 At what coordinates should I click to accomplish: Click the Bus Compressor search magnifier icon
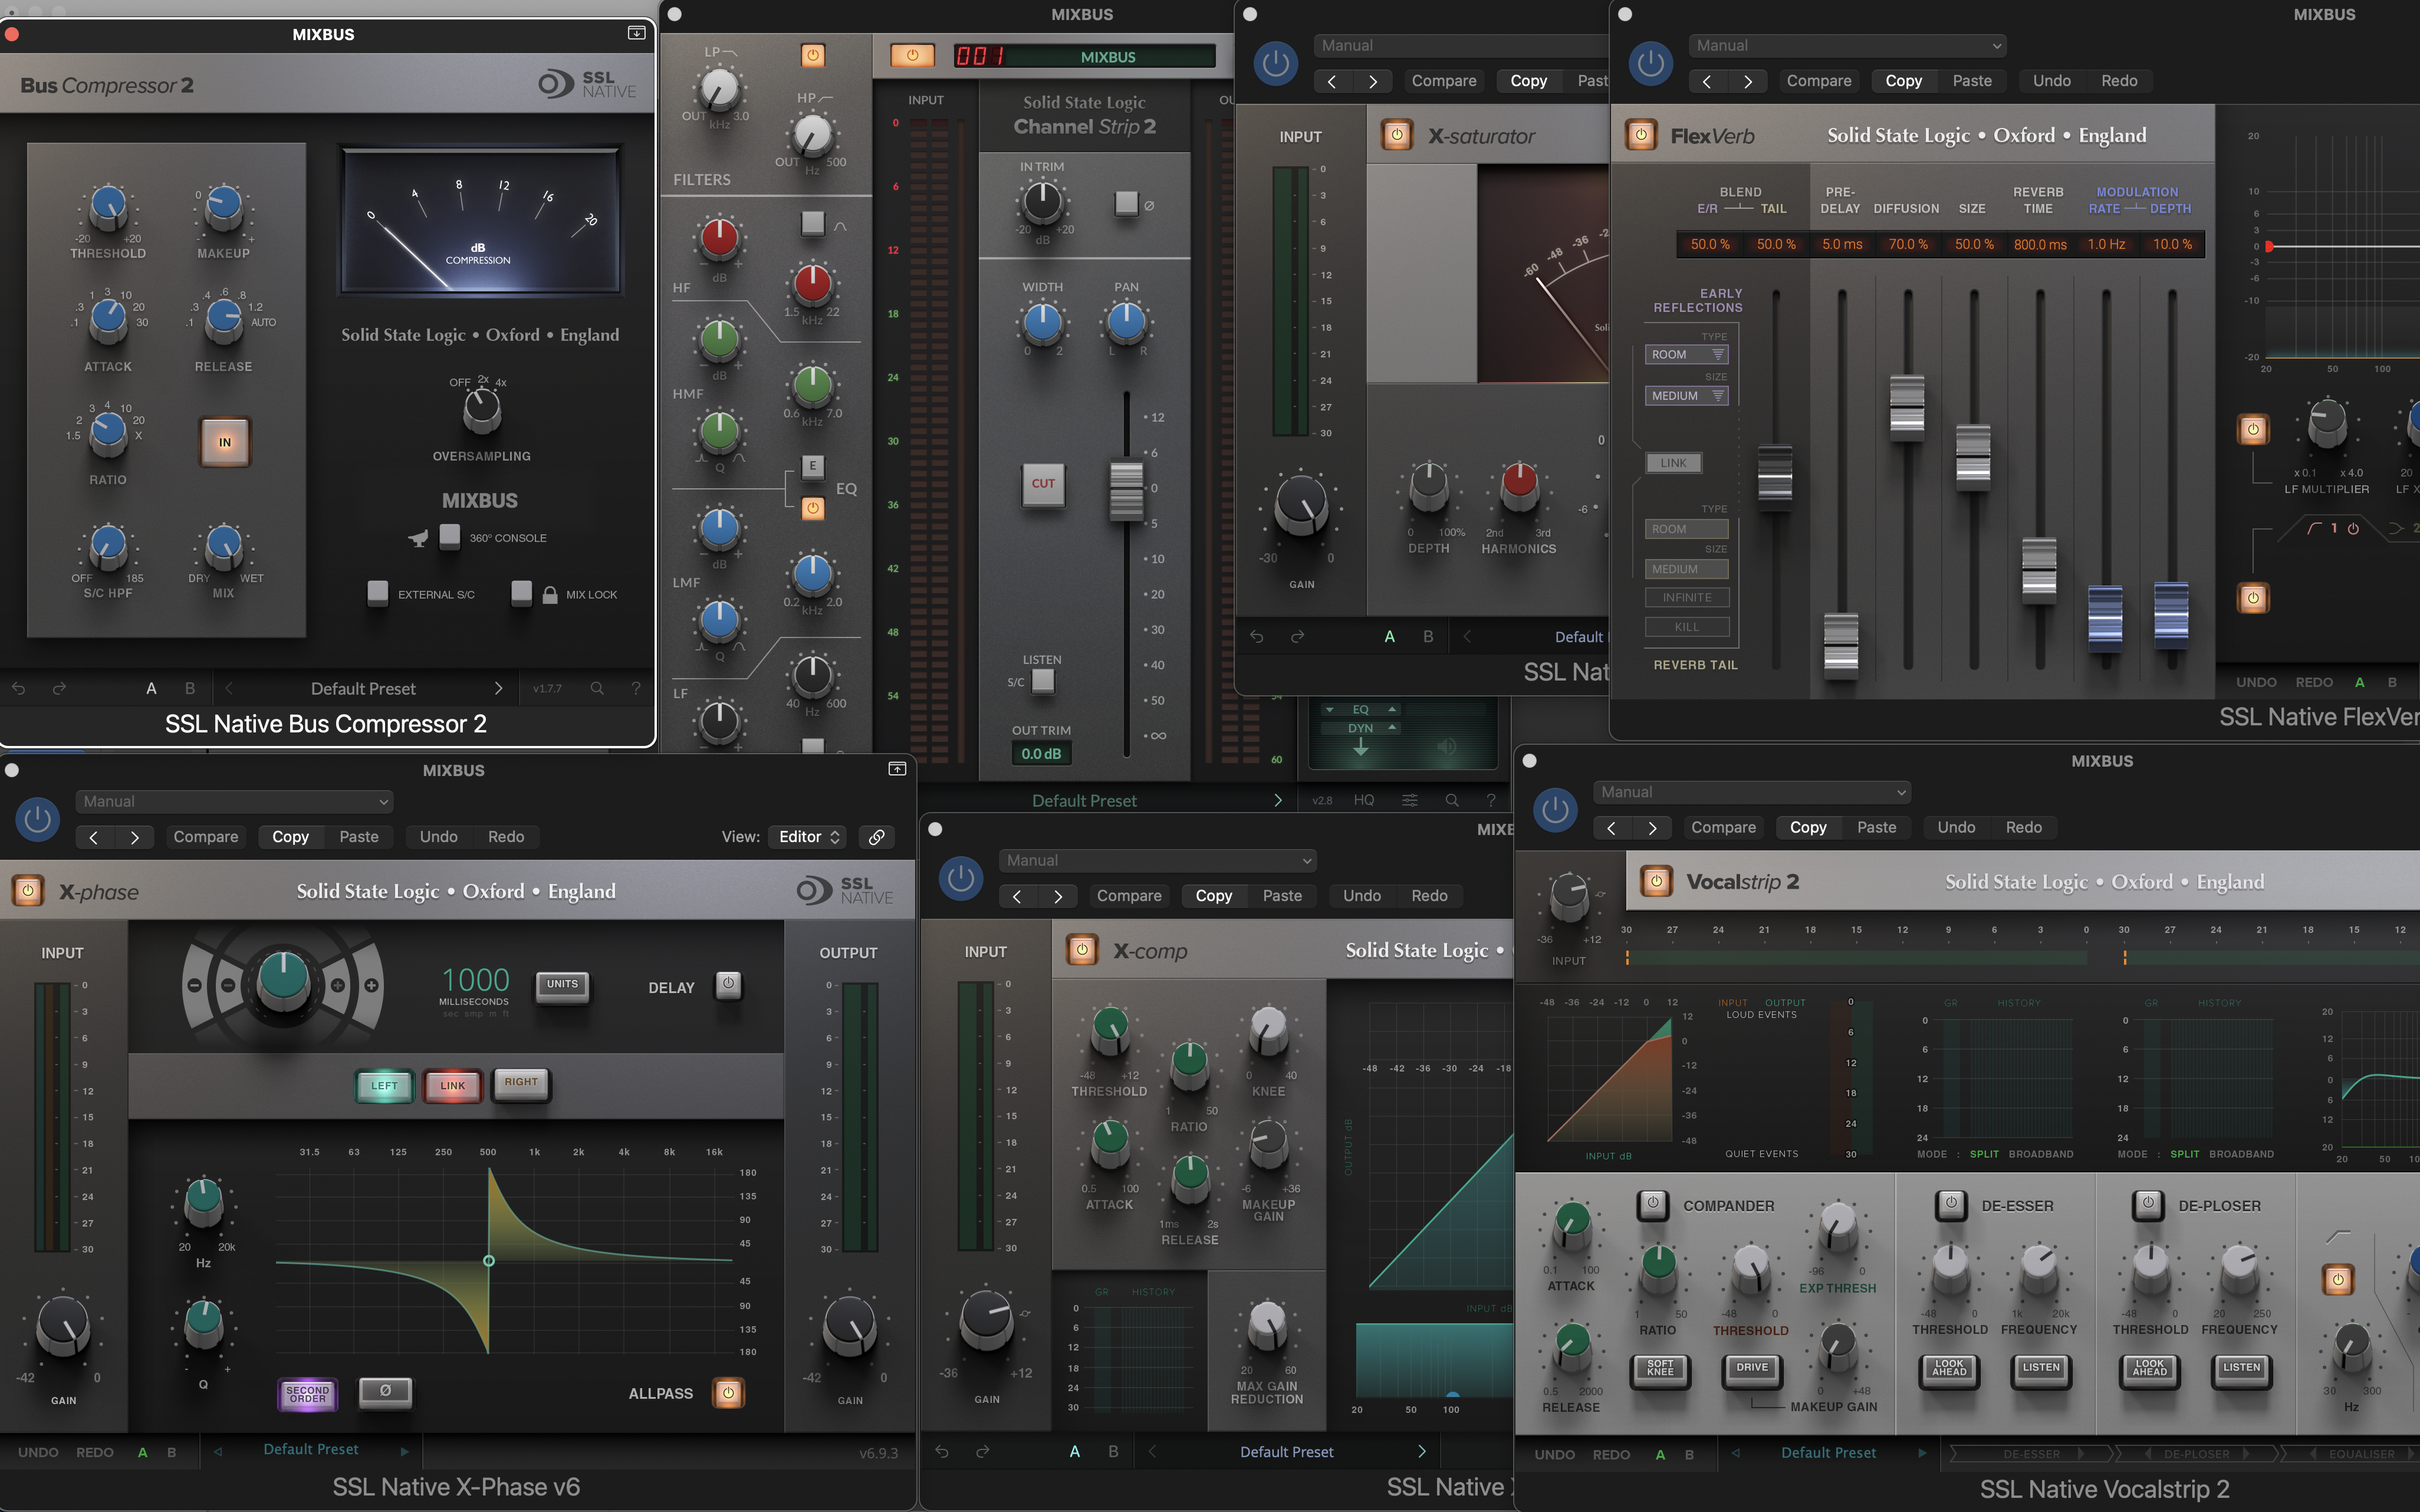pyautogui.click(x=597, y=688)
